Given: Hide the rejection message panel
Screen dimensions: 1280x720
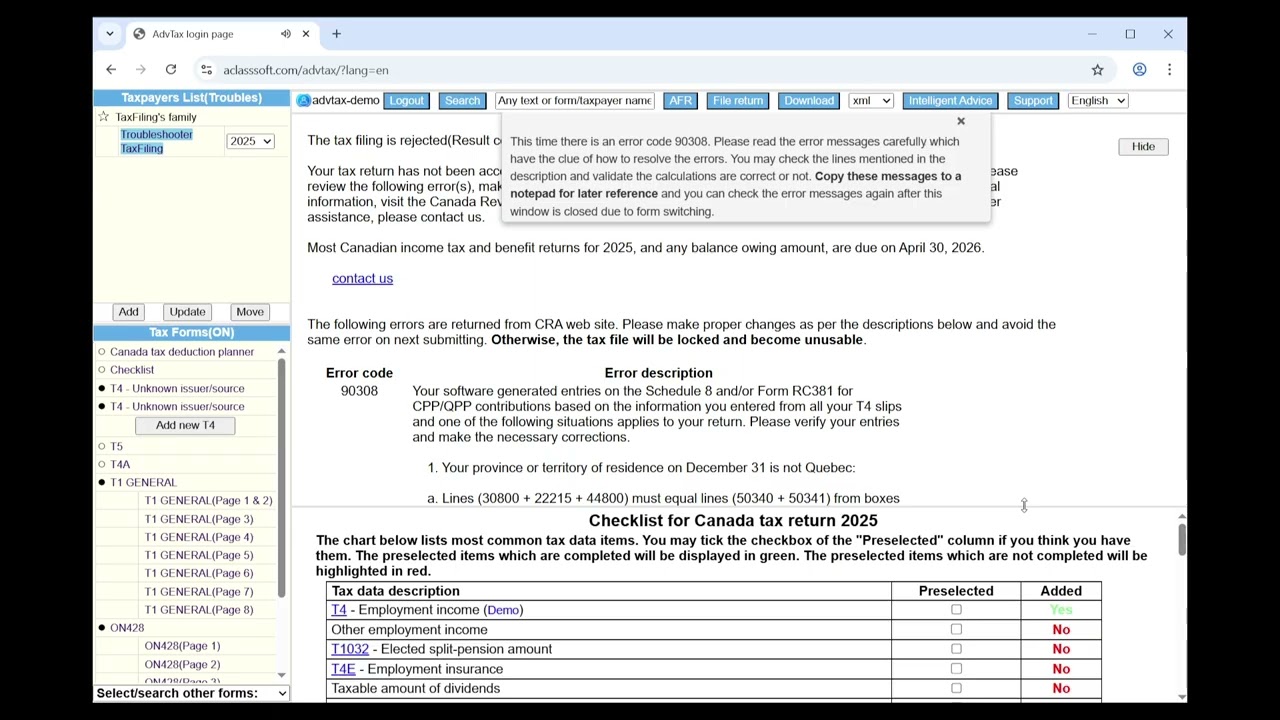Looking at the screenshot, I should pyautogui.click(x=1143, y=147).
